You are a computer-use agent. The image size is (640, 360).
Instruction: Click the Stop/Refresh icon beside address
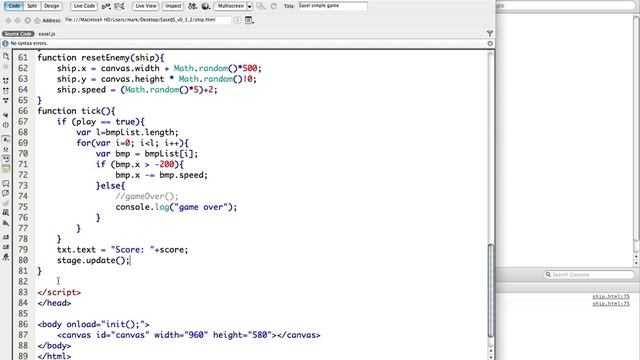[x=27, y=20]
